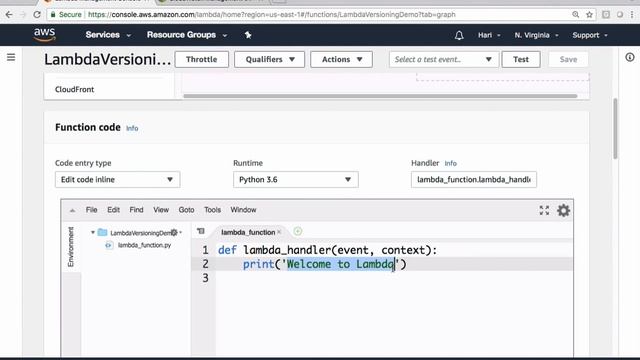Click the lambda_function.py file icon
The image size is (640, 360).
109,245
